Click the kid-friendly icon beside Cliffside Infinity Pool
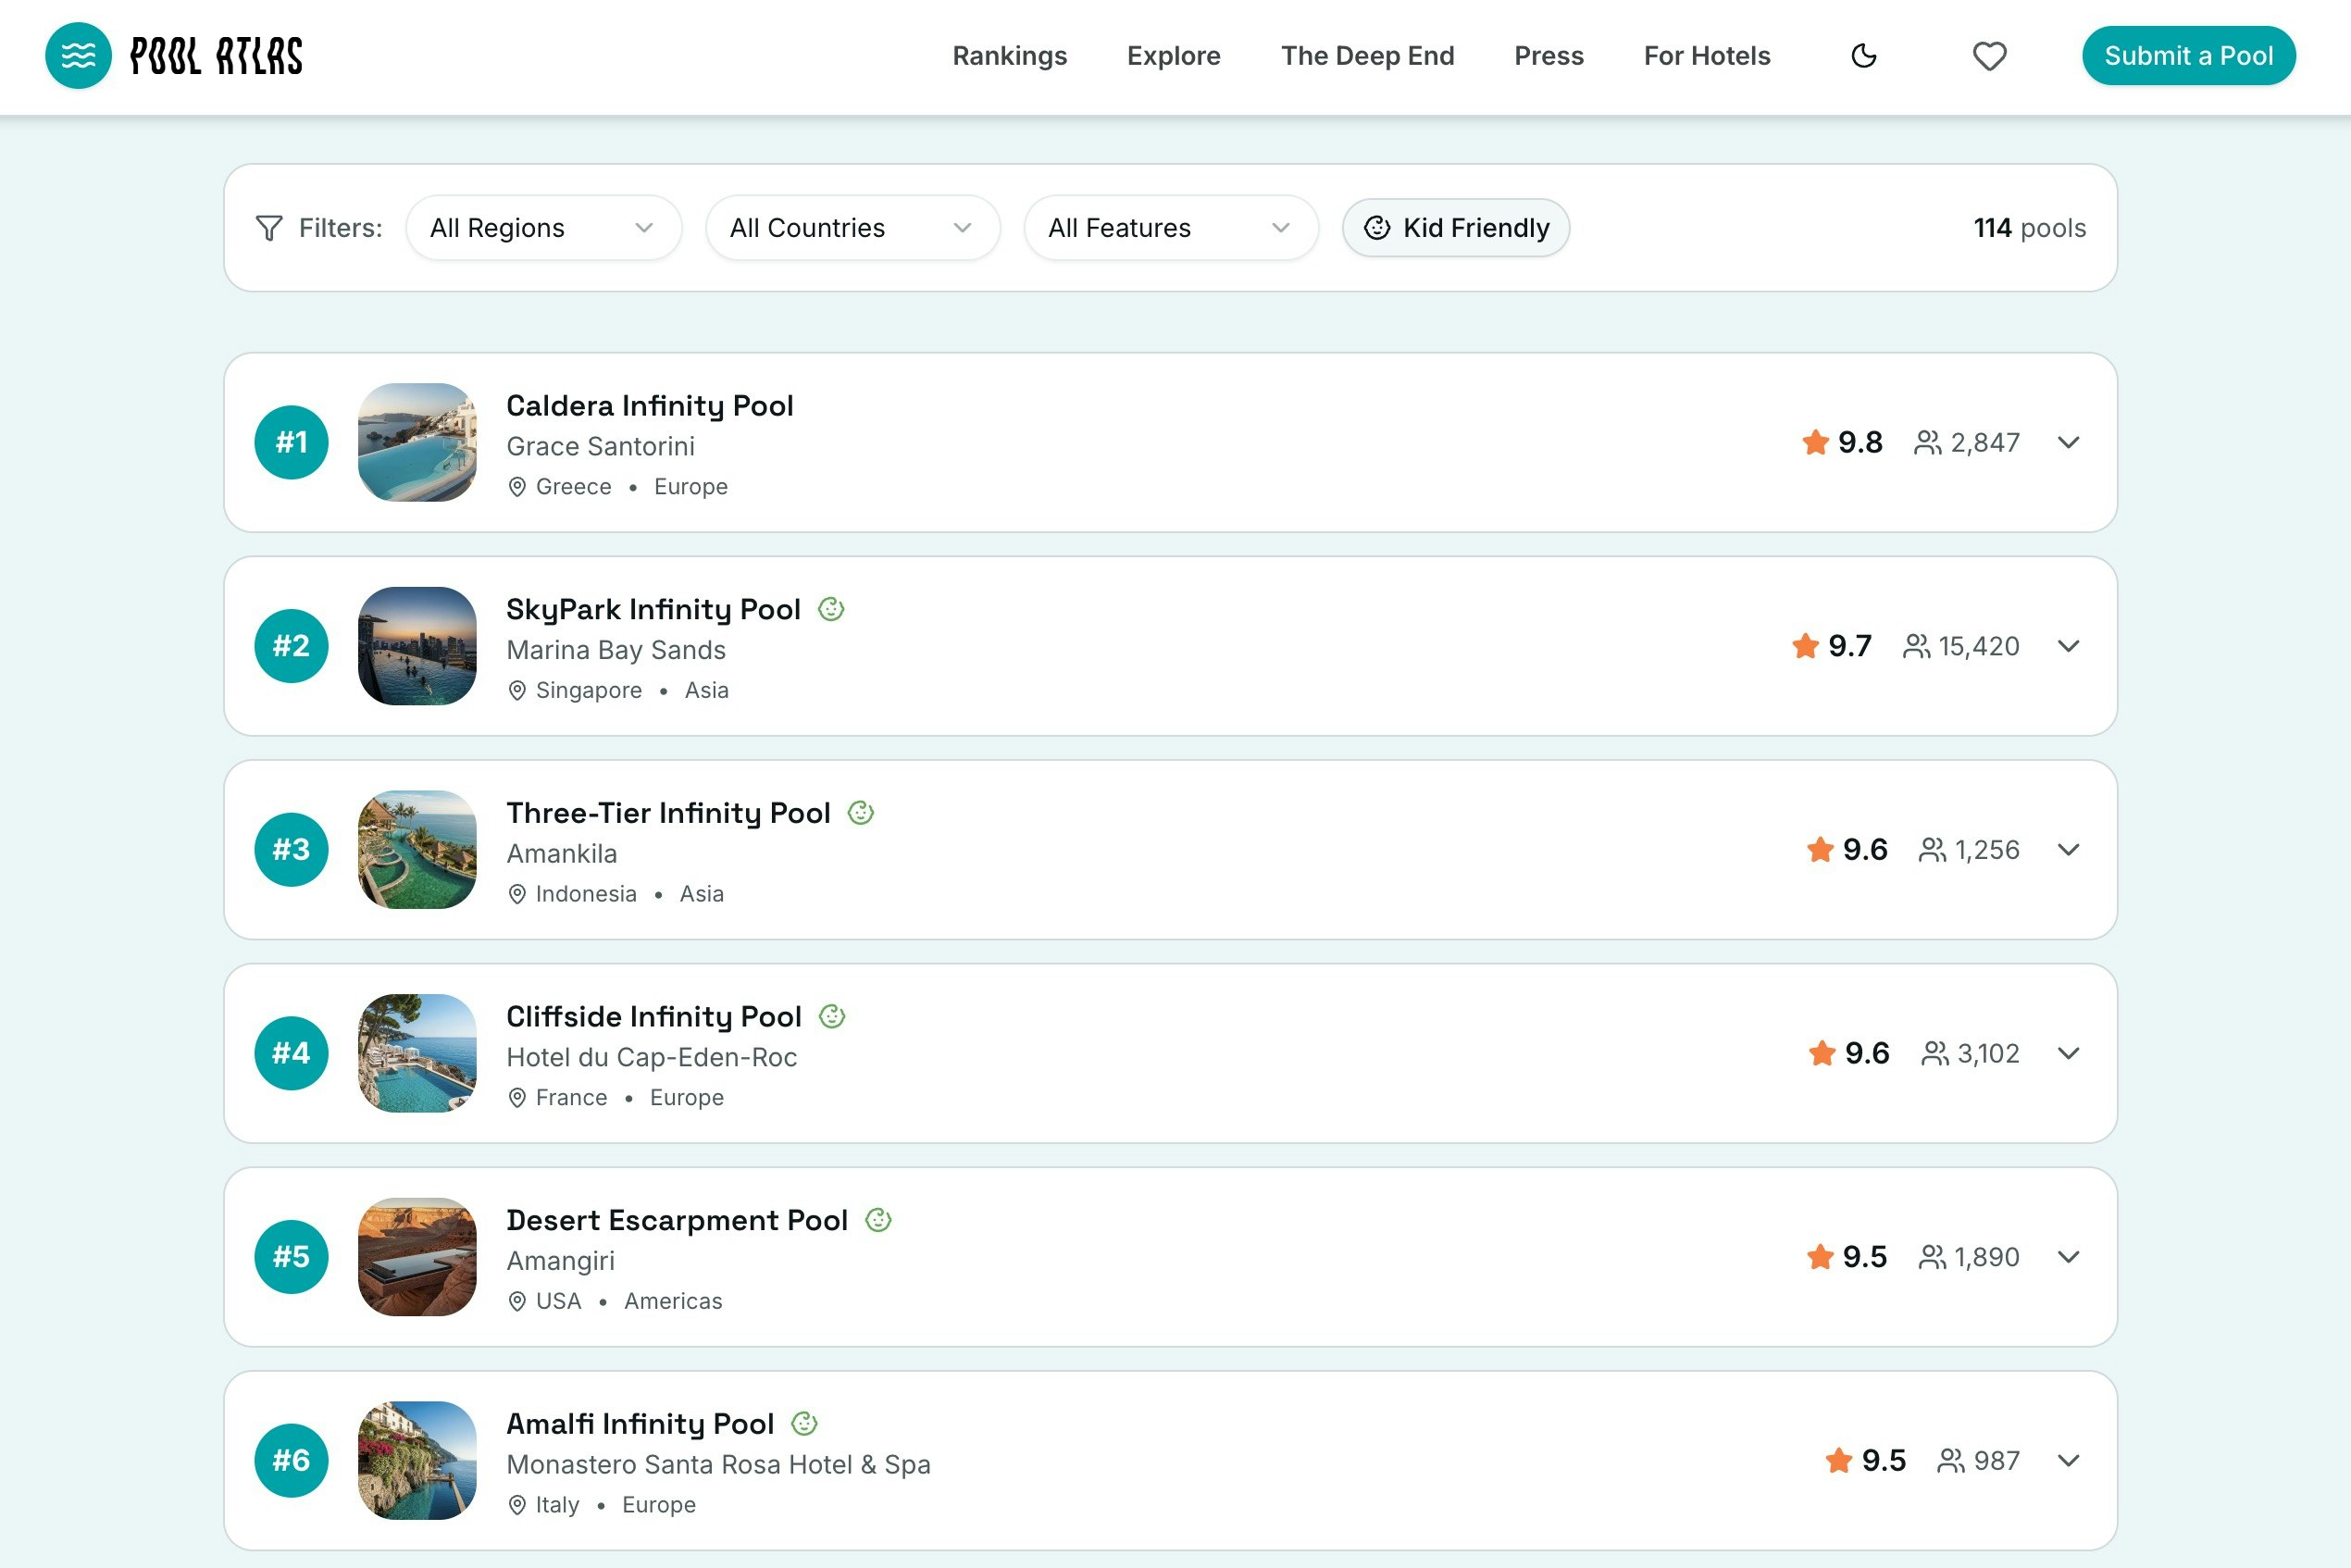2351x1568 pixels. [832, 1017]
